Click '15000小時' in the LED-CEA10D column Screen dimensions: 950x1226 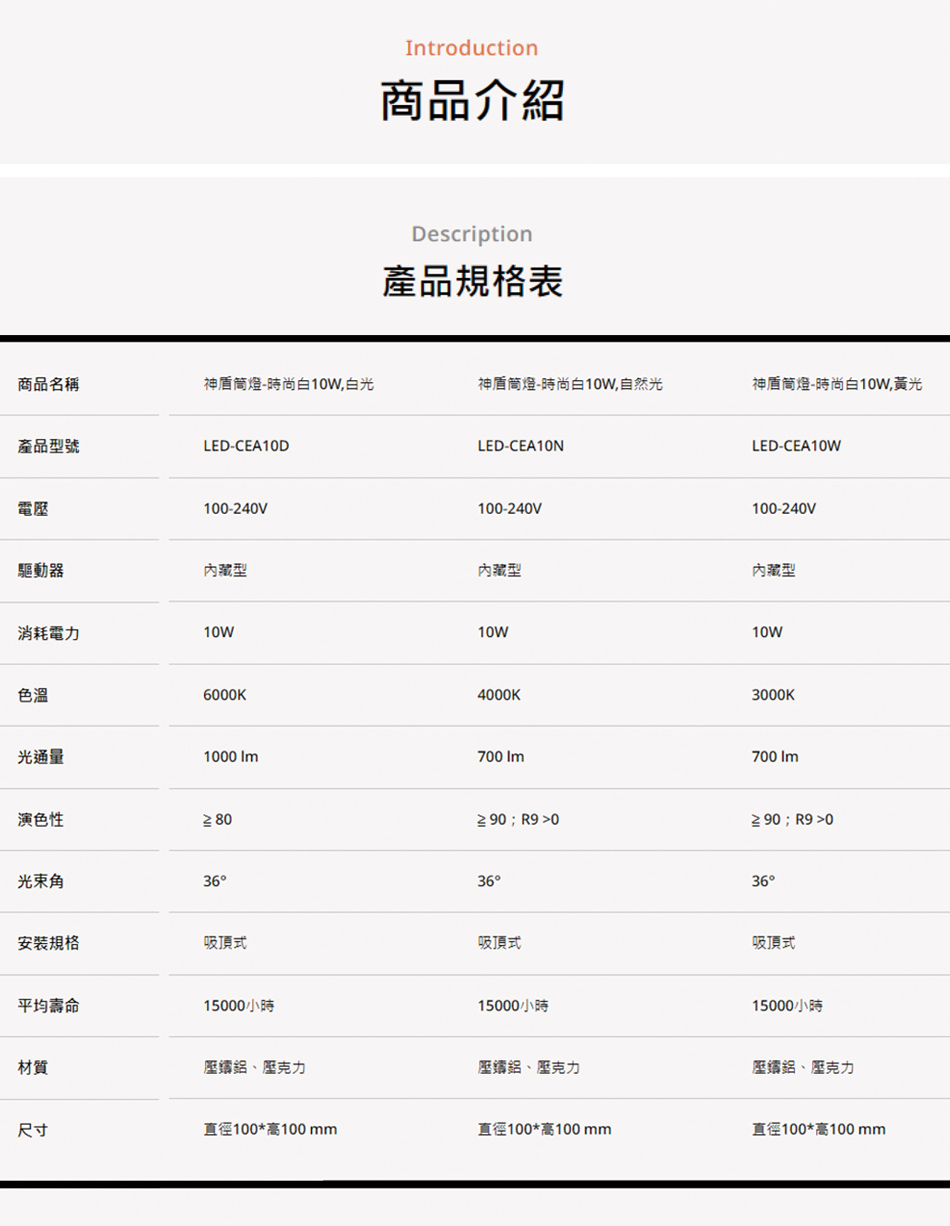pos(239,1005)
